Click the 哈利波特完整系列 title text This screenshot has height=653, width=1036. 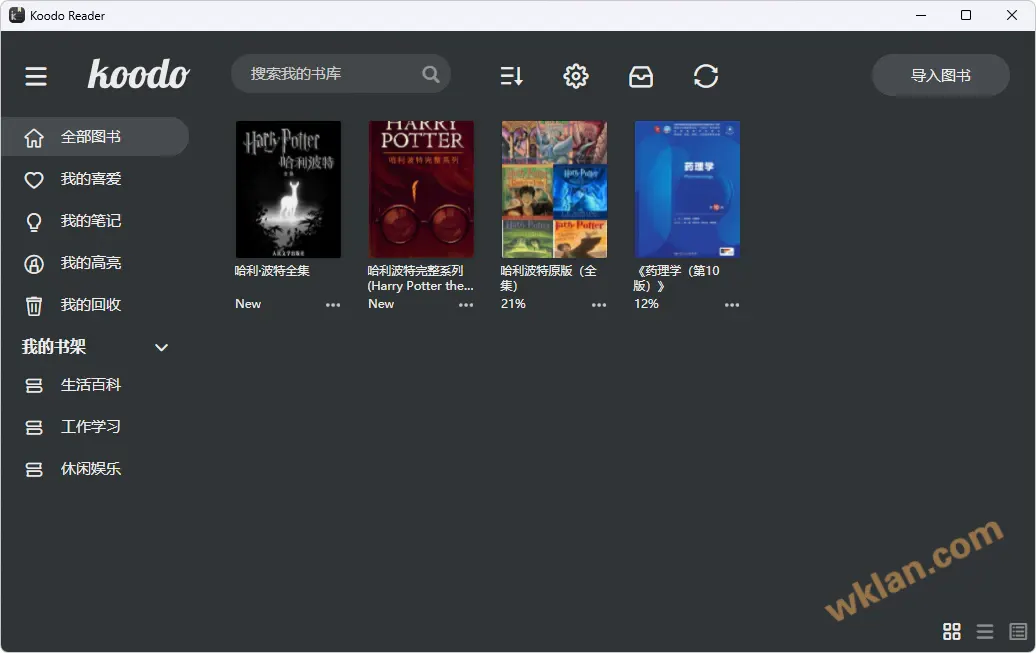420,278
